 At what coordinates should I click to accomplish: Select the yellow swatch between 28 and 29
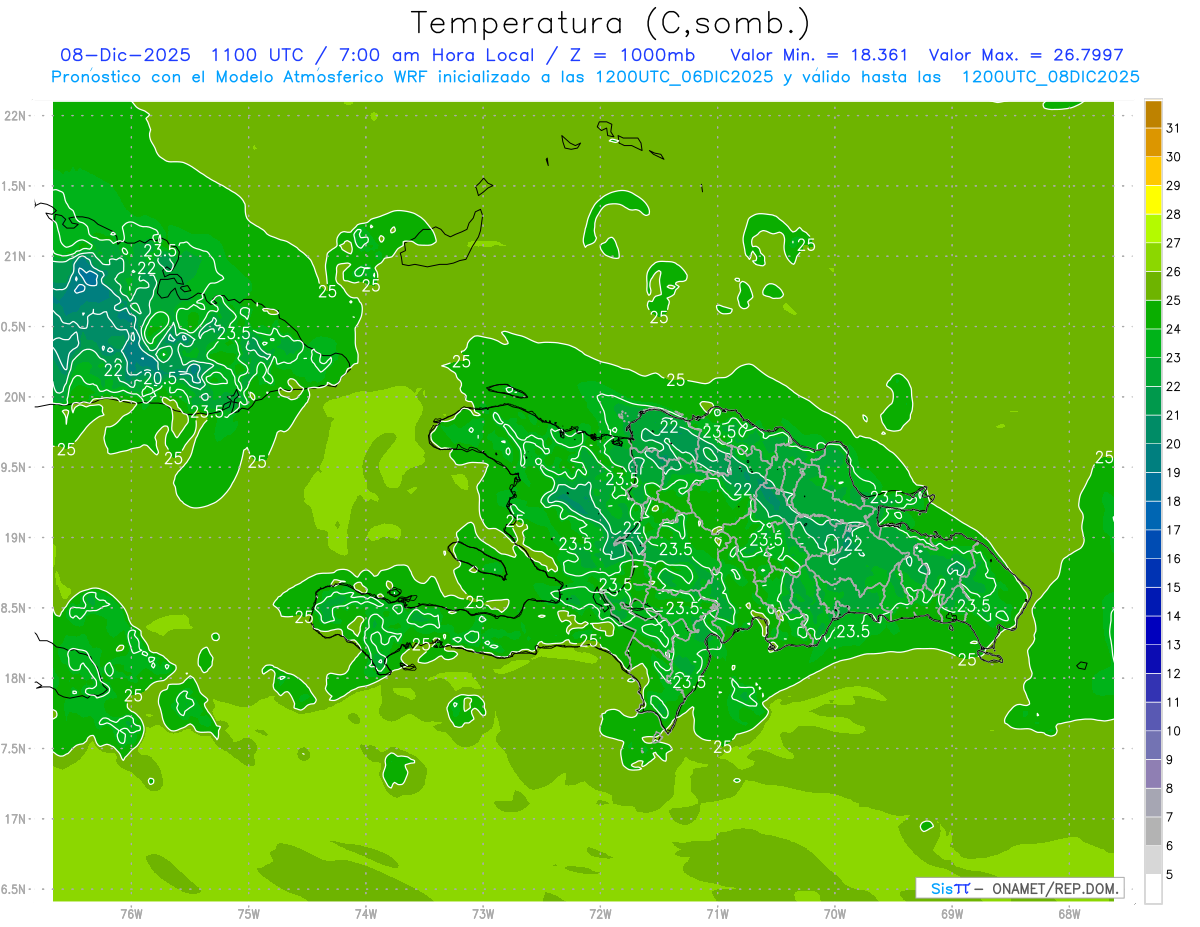coord(1153,200)
